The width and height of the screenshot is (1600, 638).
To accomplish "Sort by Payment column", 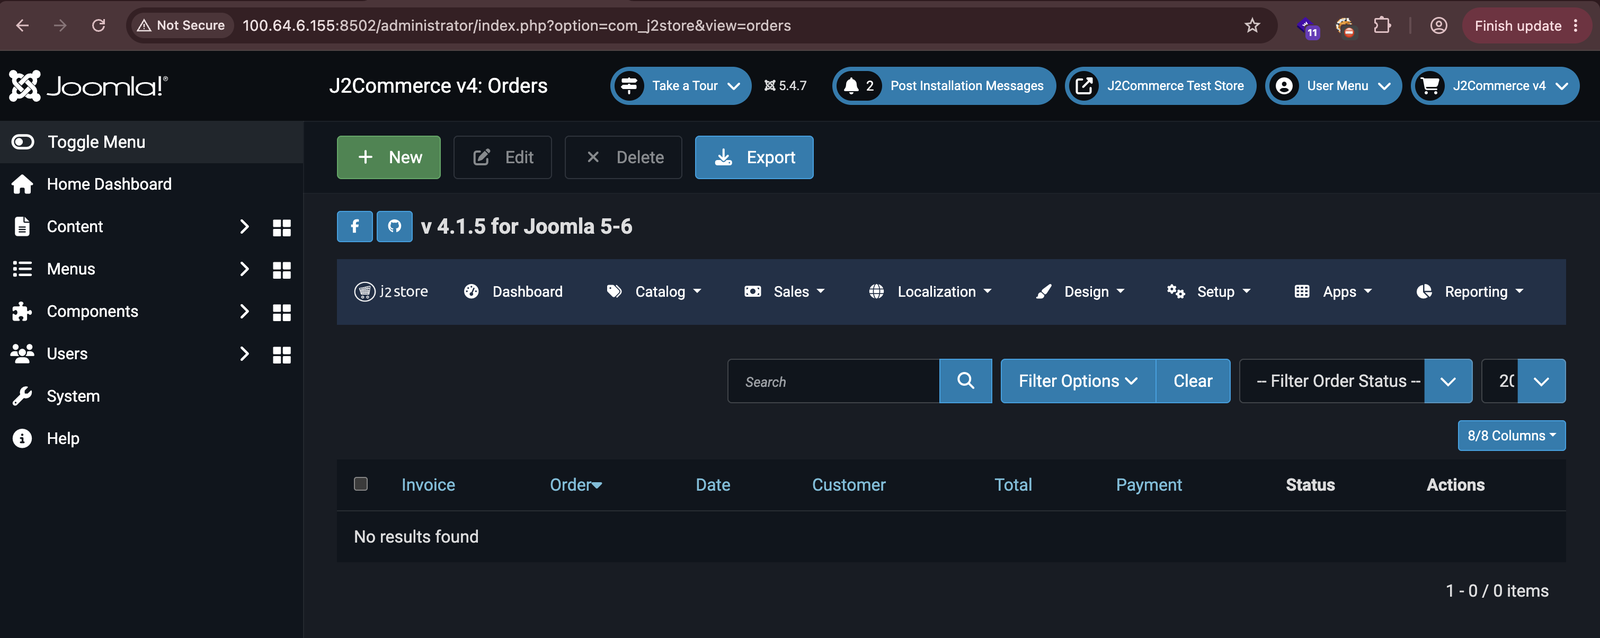I will [x=1149, y=485].
